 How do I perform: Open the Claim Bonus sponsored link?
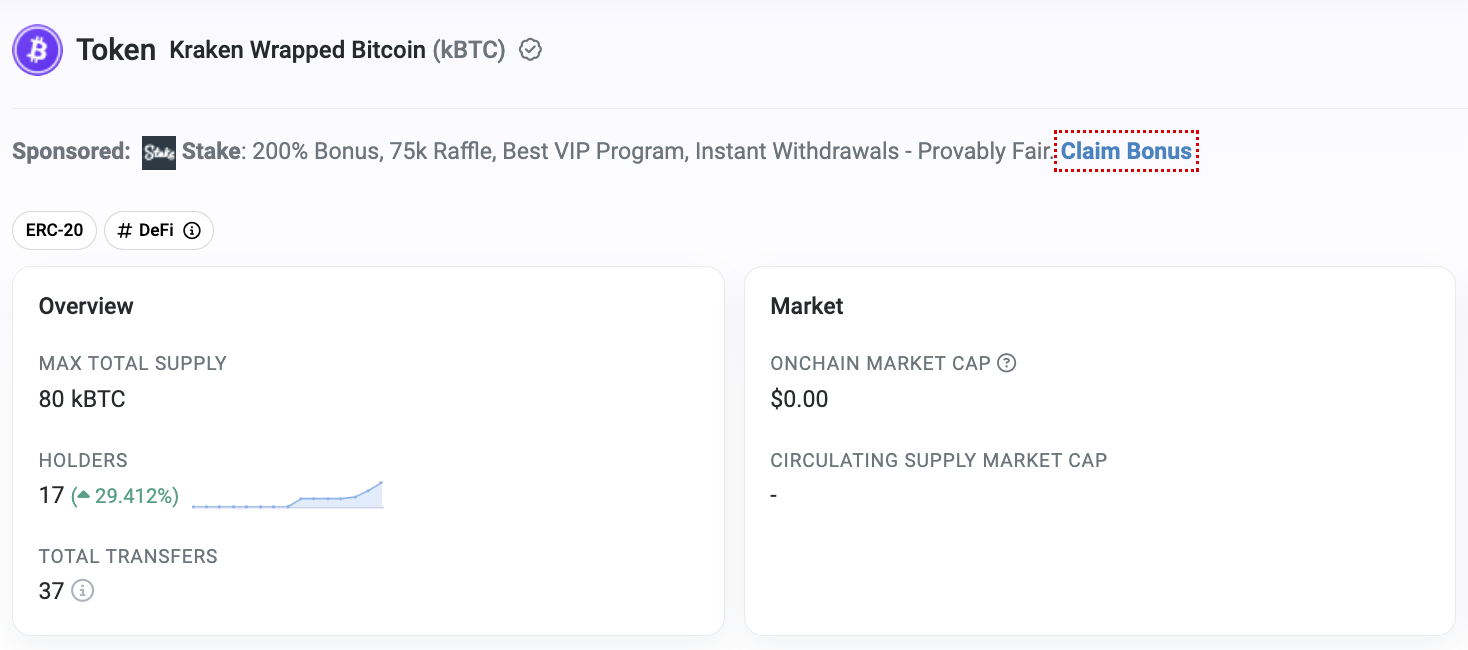coord(1126,151)
